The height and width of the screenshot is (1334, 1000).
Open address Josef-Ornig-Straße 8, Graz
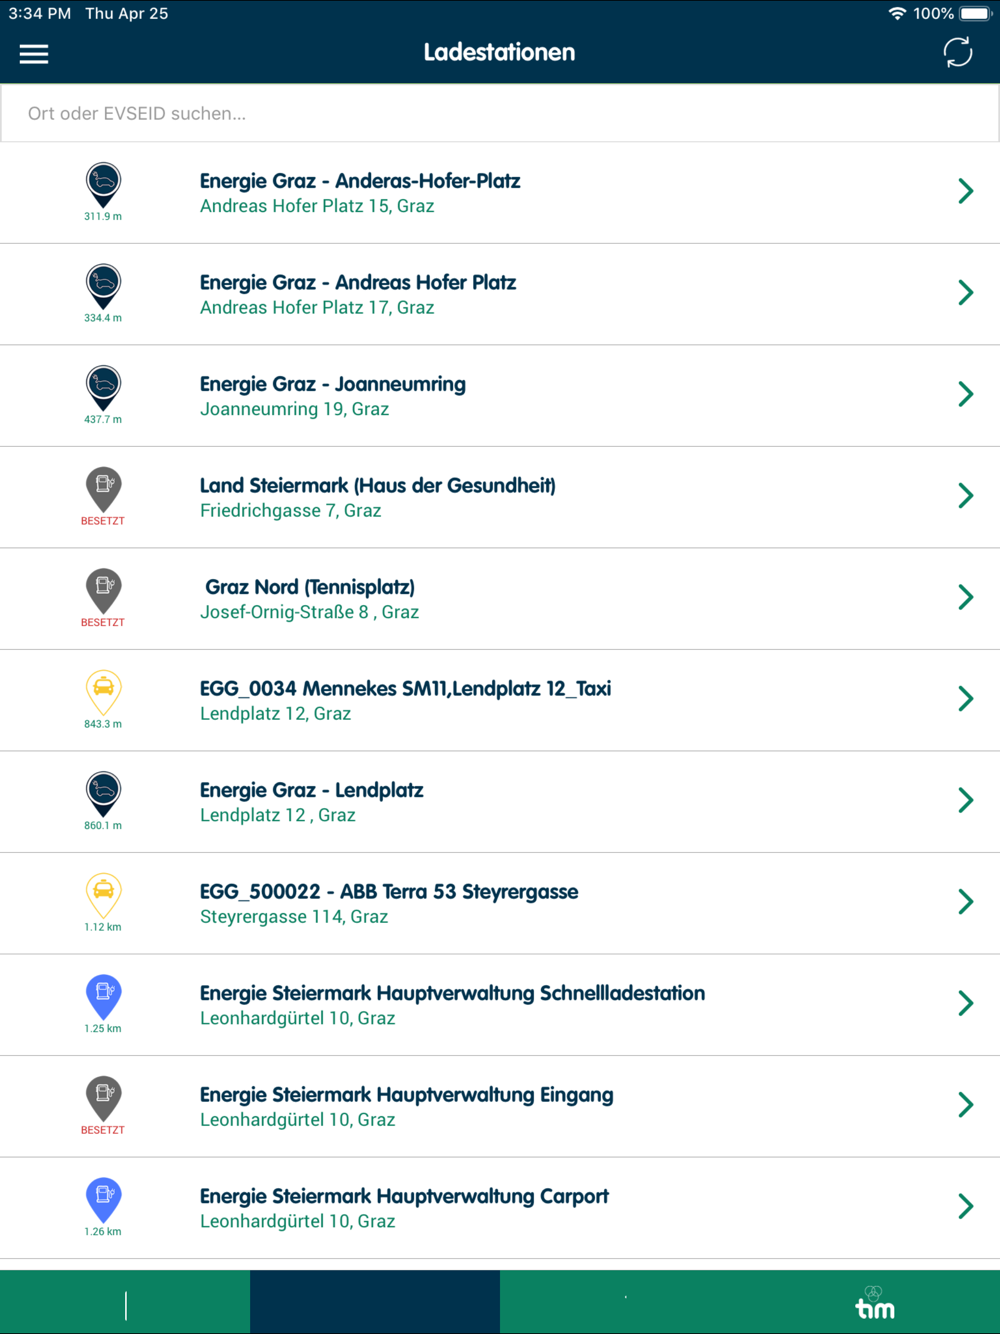[309, 612]
